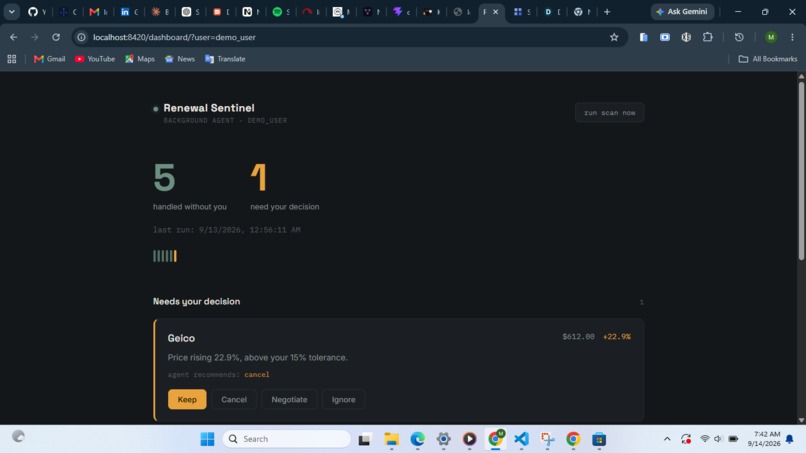The width and height of the screenshot is (806, 453).
Task: Open the taskbar clock and date
Action: [x=764, y=439]
